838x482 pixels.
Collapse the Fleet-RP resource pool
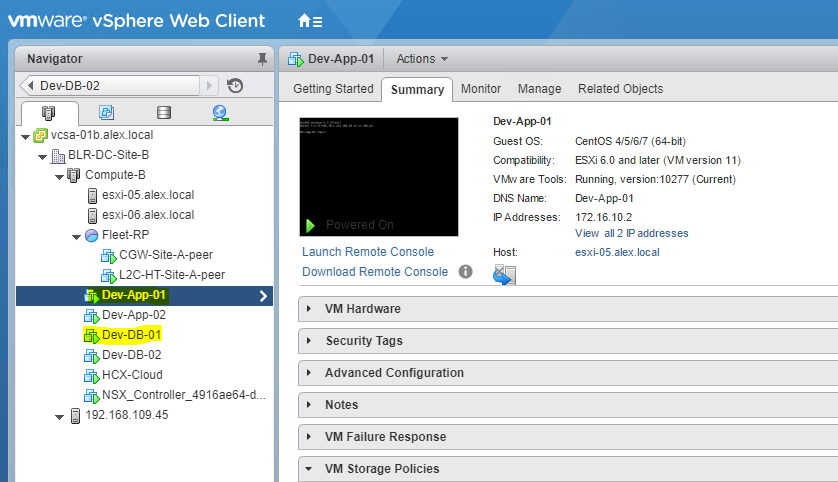click(x=76, y=236)
